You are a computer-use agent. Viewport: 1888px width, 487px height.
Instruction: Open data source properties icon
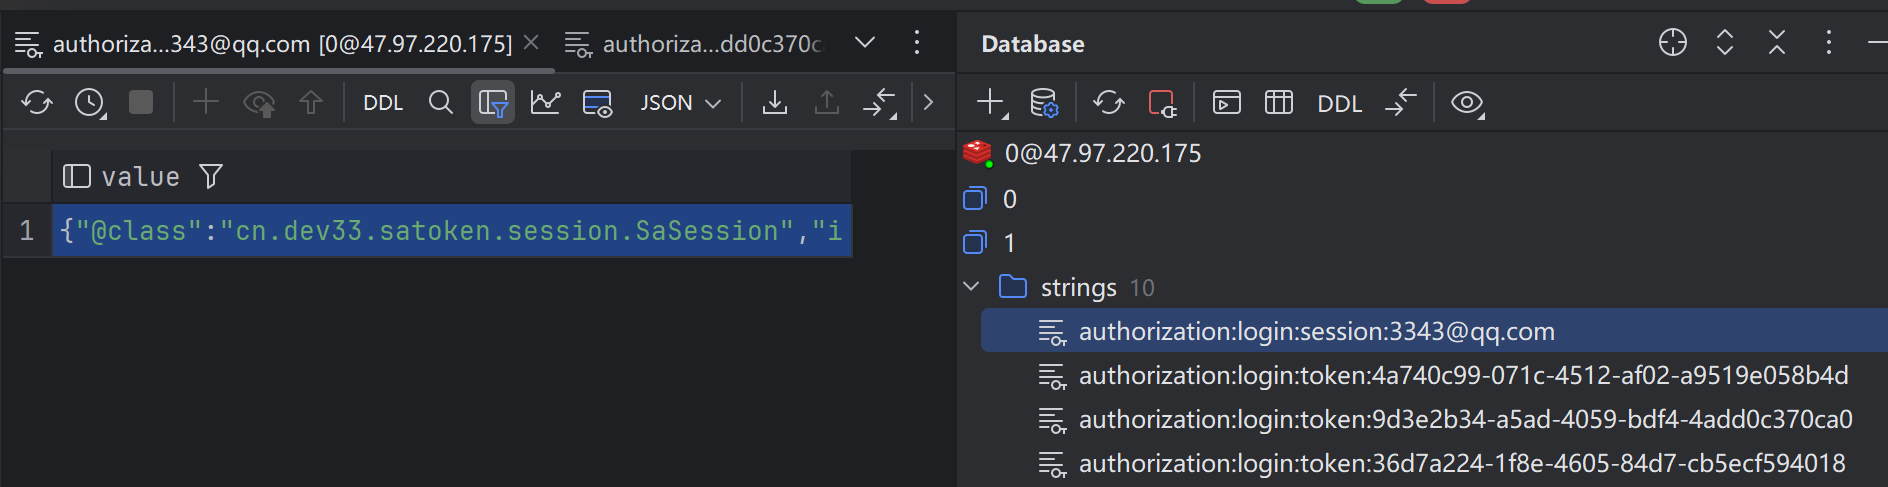(x=1043, y=103)
